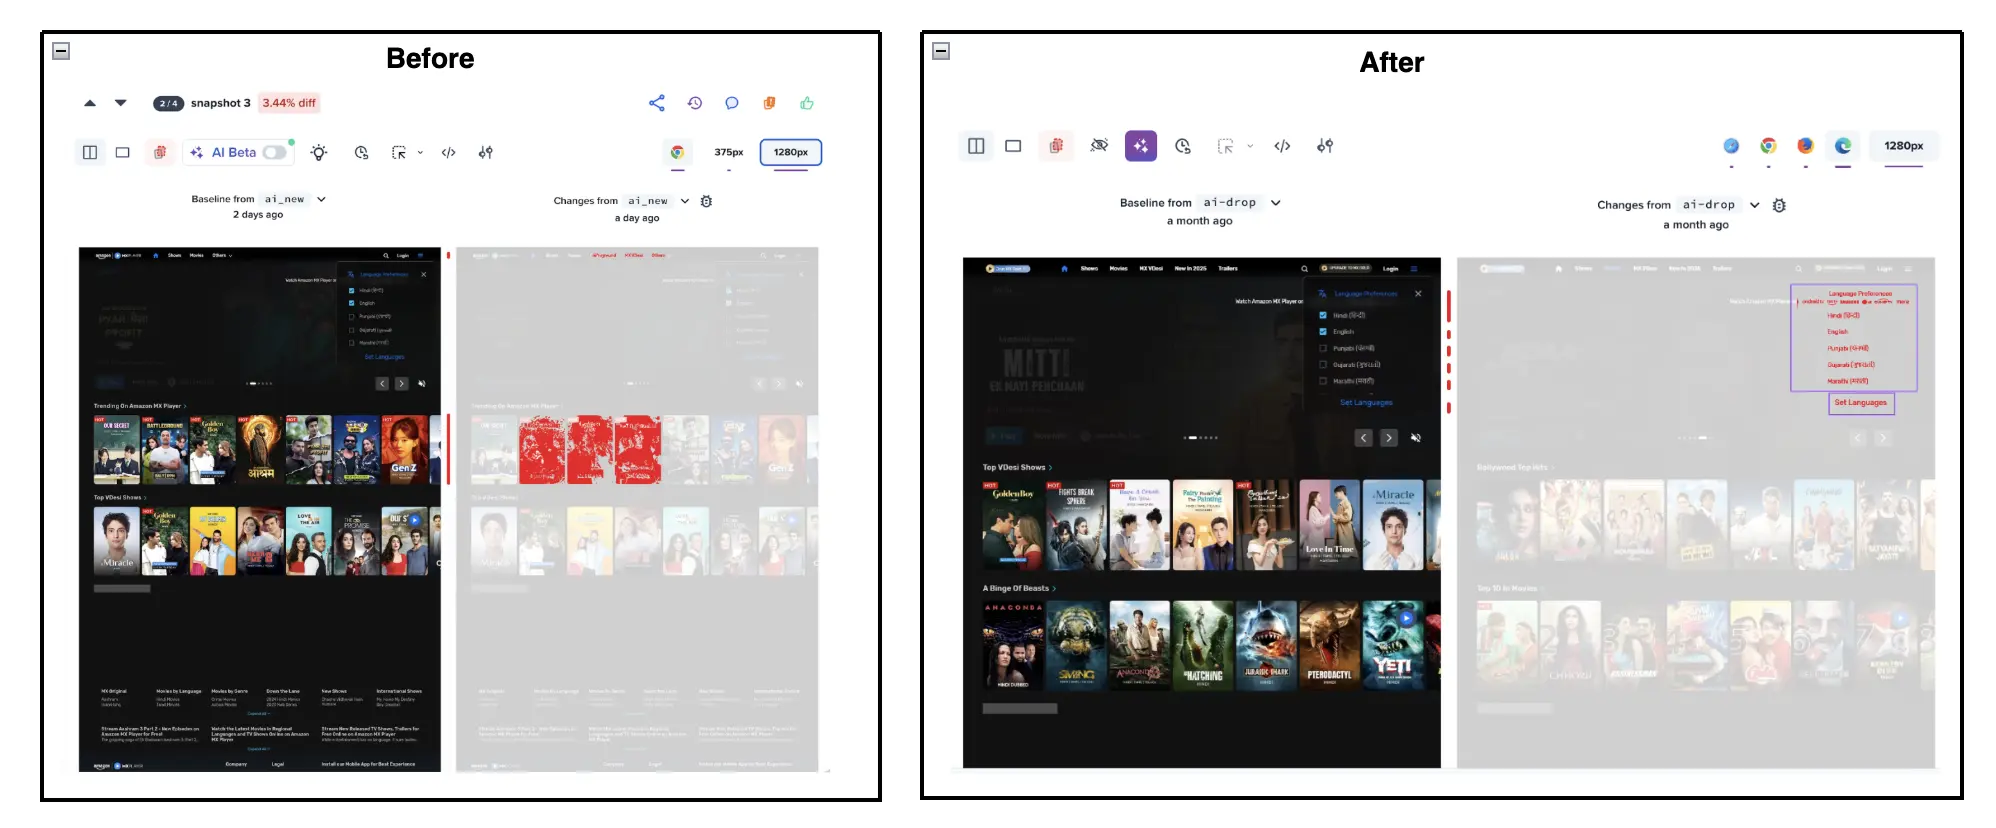The image size is (1996, 828).
Task: Click the region select tool in Before toolbar
Action: tap(399, 152)
